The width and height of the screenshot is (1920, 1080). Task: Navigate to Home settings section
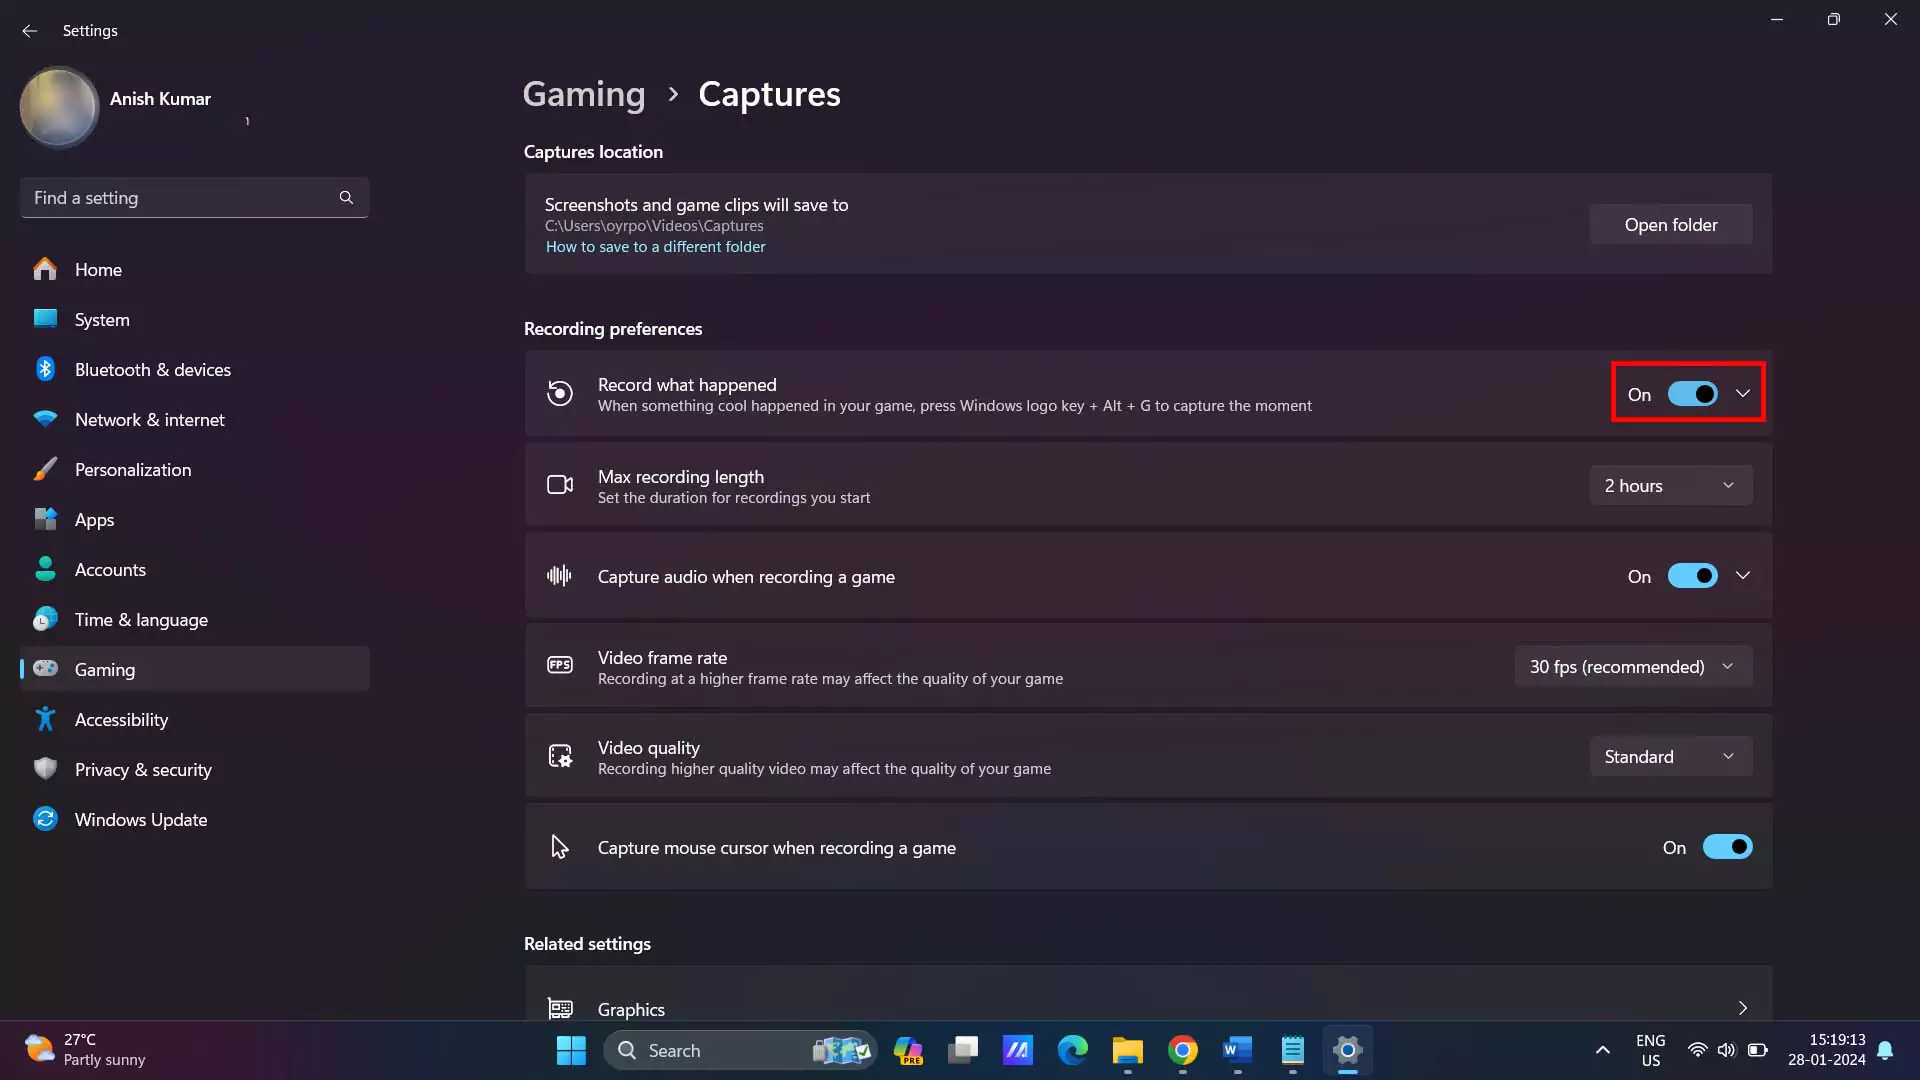[x=98, y=269]
